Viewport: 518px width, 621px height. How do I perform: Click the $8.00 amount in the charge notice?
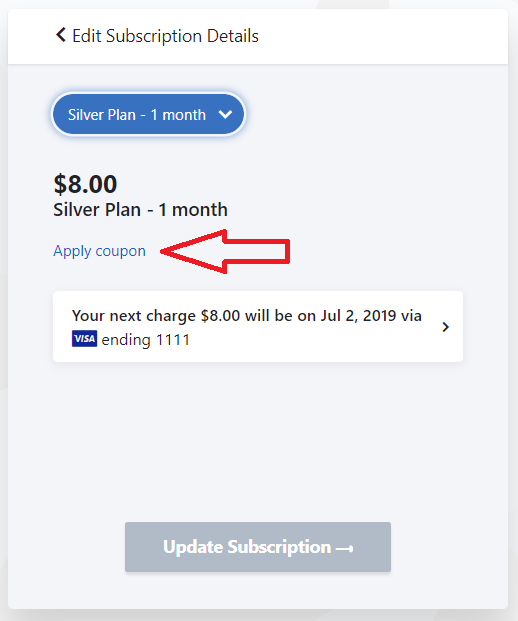coord(220,316)
